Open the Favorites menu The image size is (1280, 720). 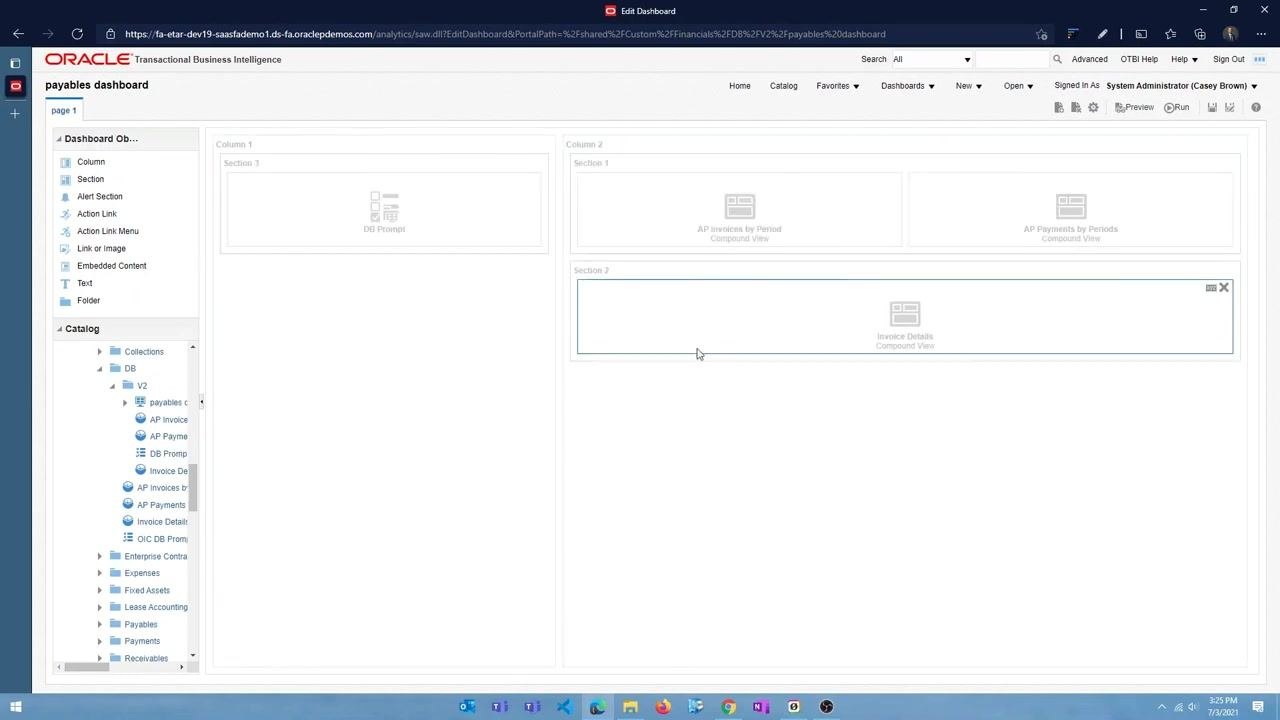point(838,86)
